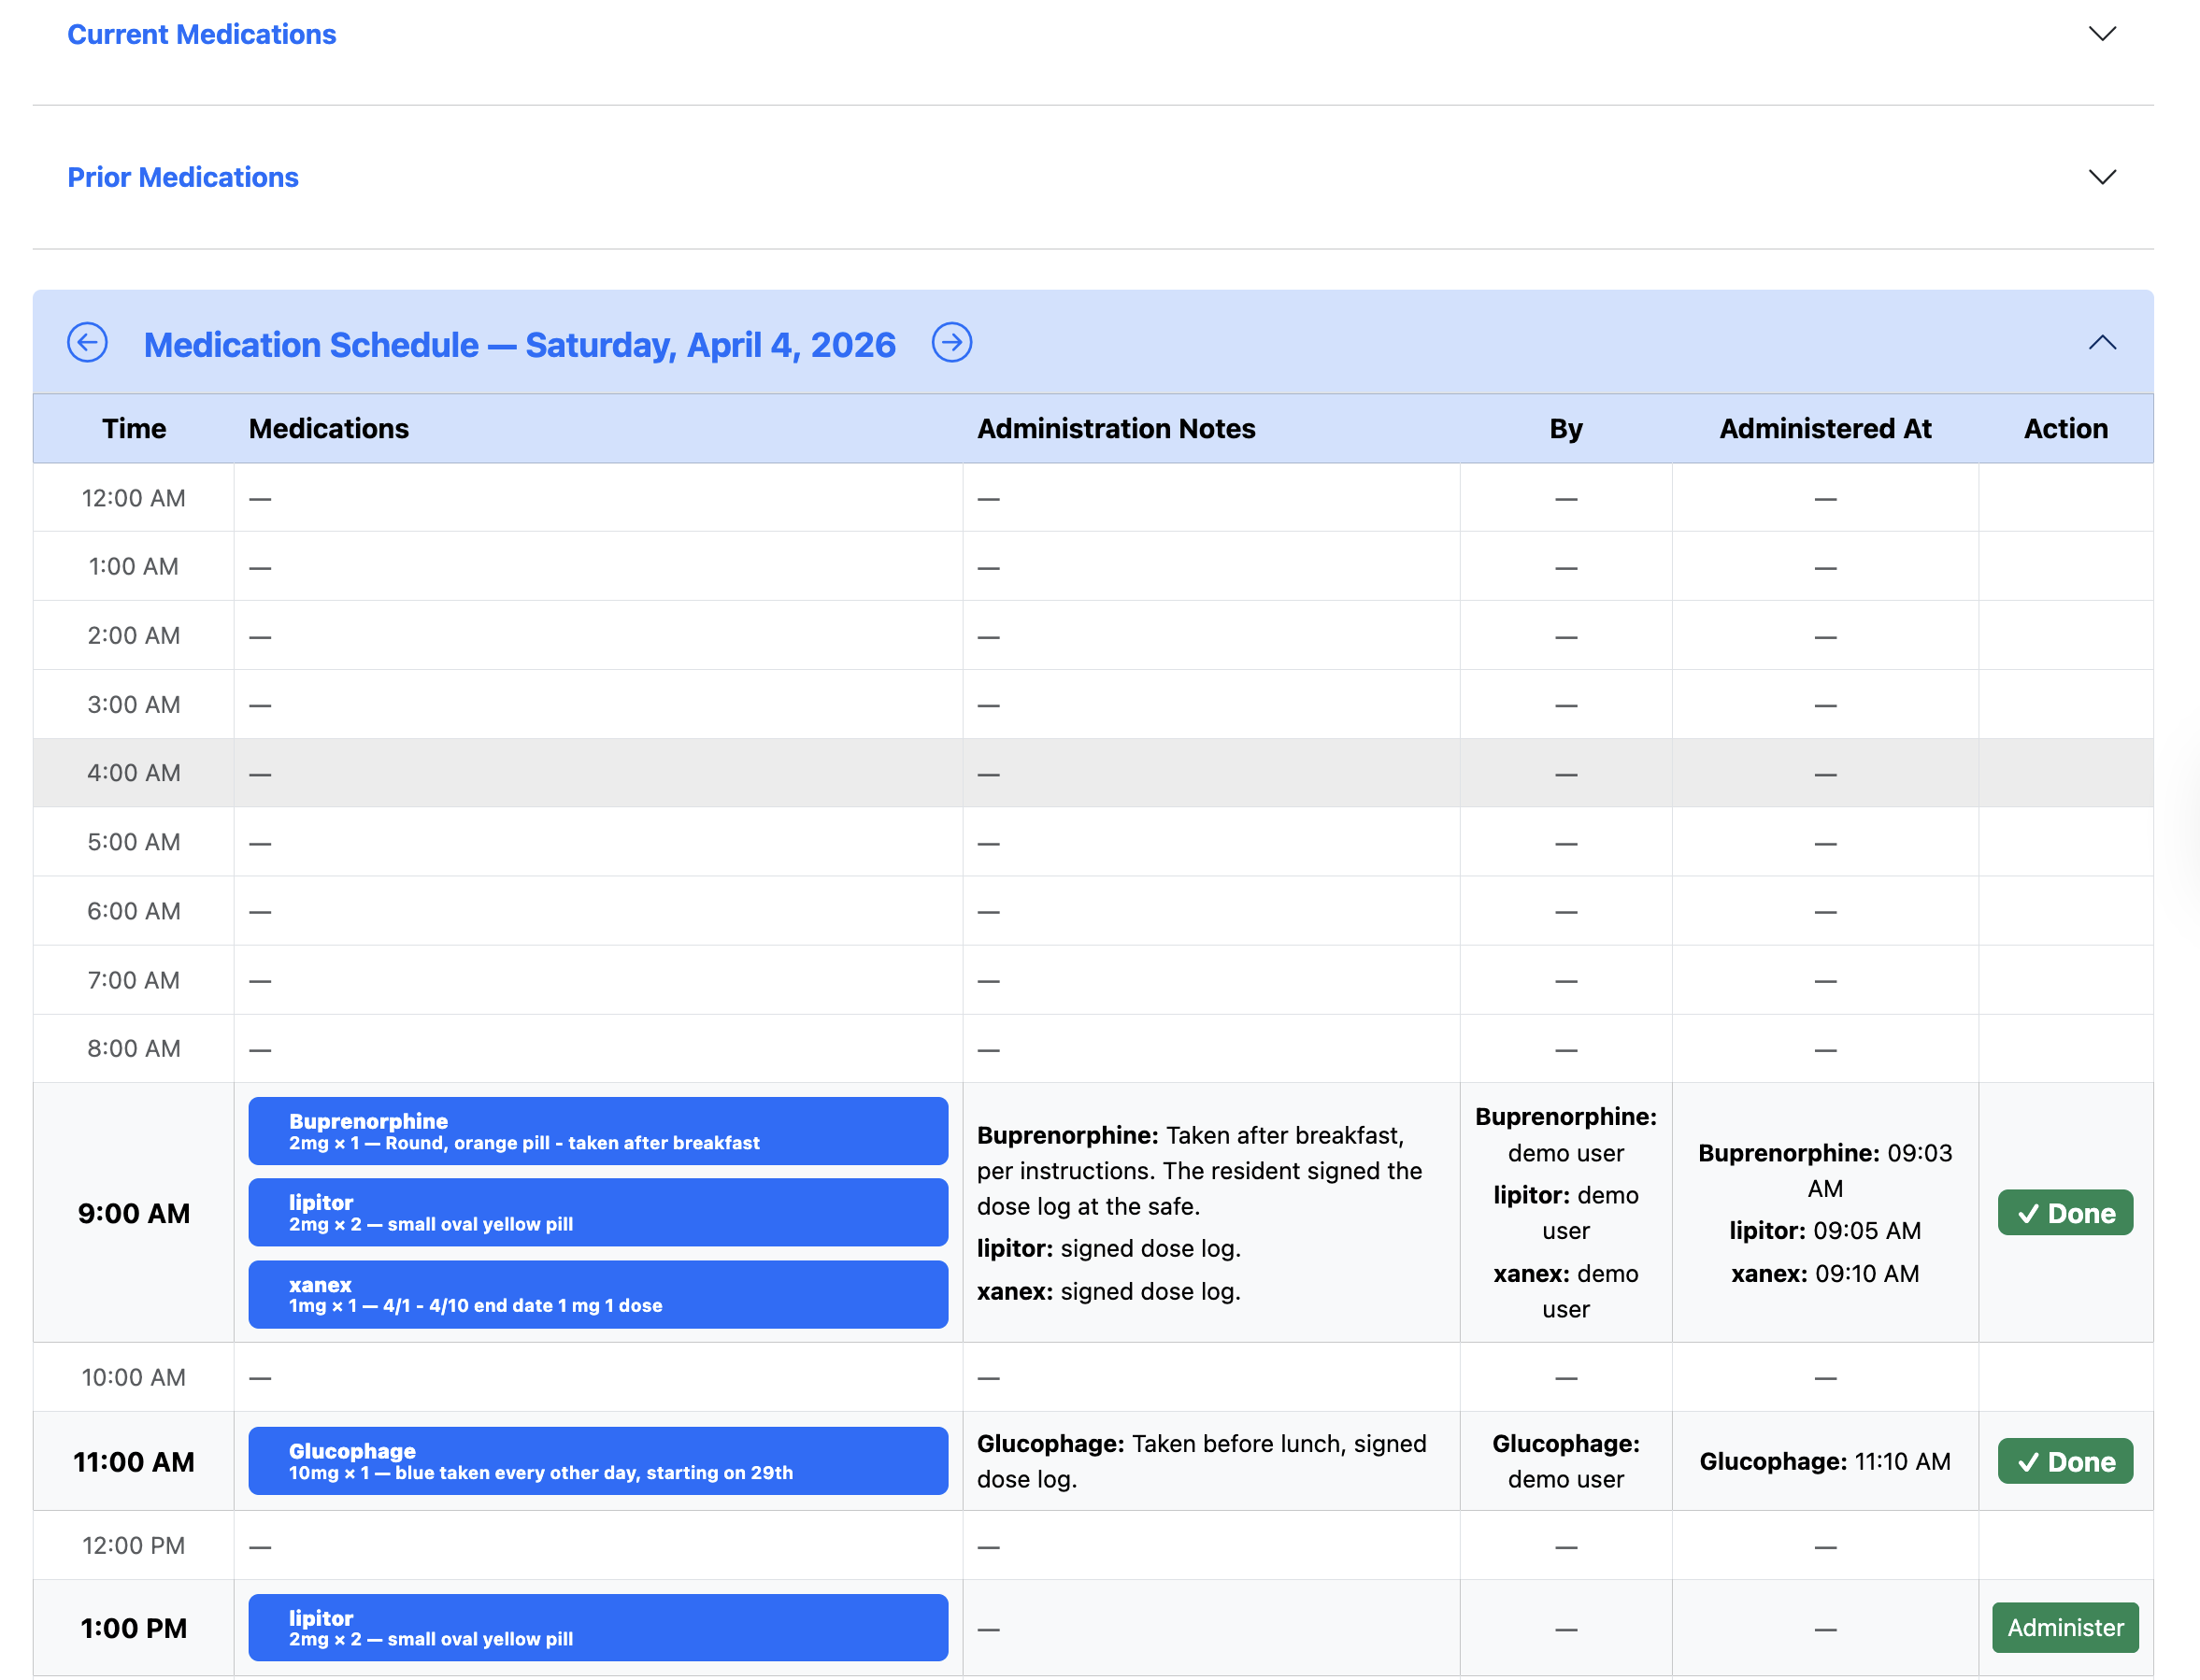Viewport: 2200px width, 1680px height.
Task: Select the lipitor medication card at 9:00 AM
Action: pyautogui.click(x=598, y=1212)
